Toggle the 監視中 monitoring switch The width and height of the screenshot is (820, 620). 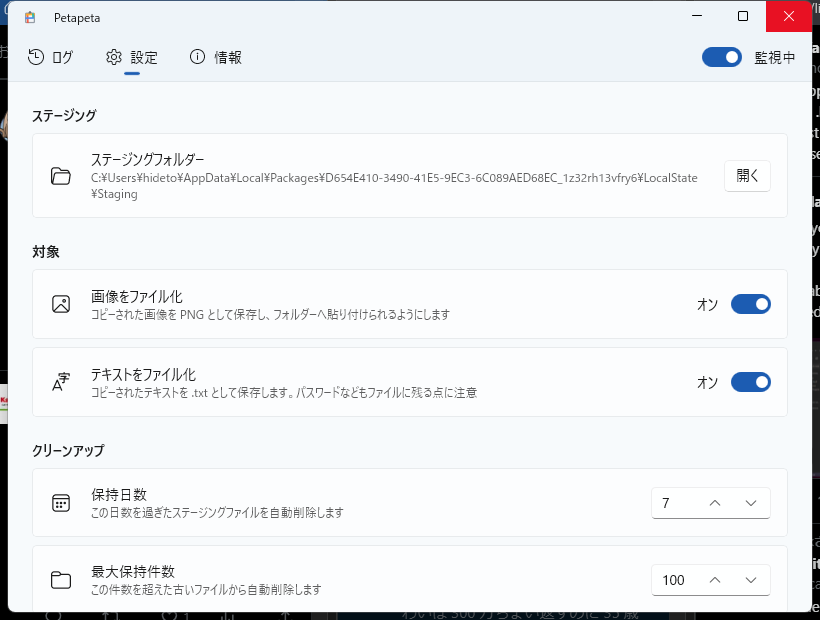pyautogui.click(x=722, y=57)
